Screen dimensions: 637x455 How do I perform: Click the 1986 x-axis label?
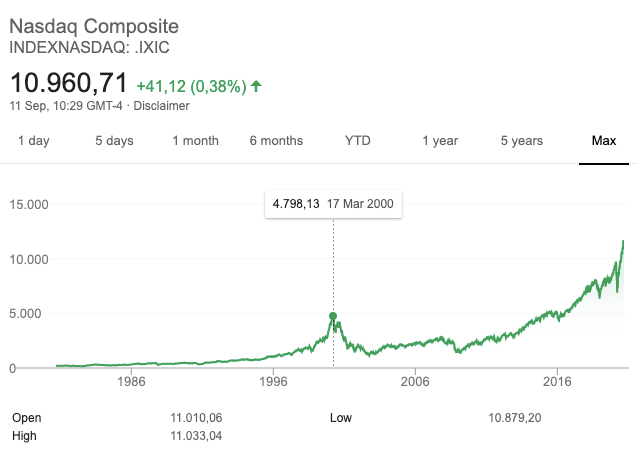[x=131, y=381]
